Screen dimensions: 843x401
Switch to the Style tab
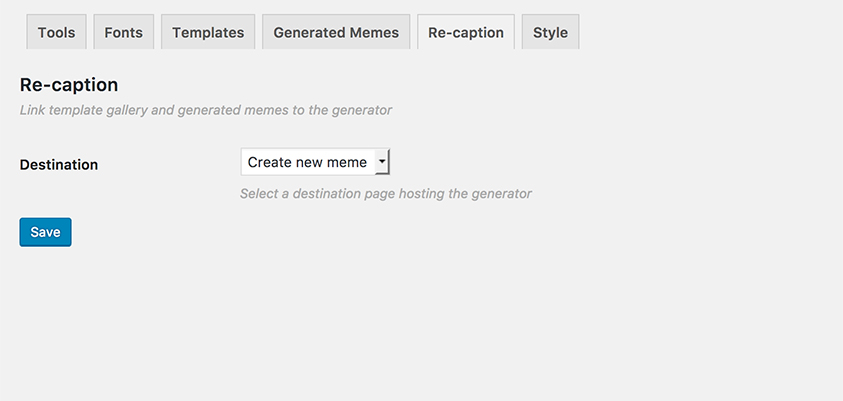pyautogui.click(x=551, y=32)
